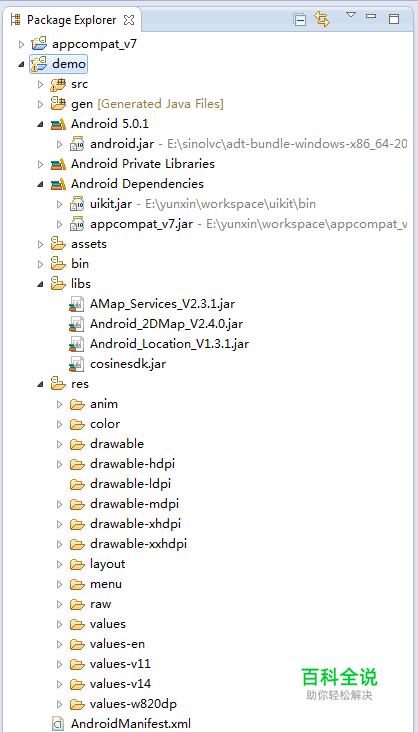418x732 pixels.
Task: Select the drawable-ldpi folder
Action: click(x=134, y=484)
